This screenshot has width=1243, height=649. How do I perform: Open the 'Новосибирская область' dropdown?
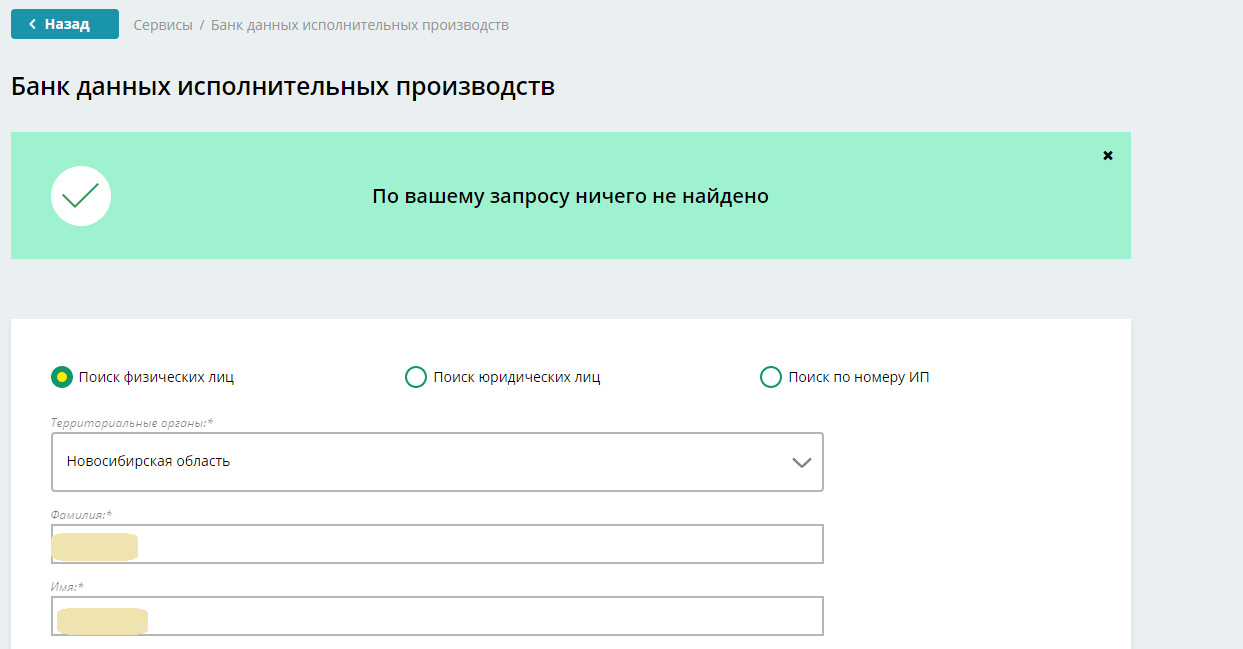click(436, 462)
